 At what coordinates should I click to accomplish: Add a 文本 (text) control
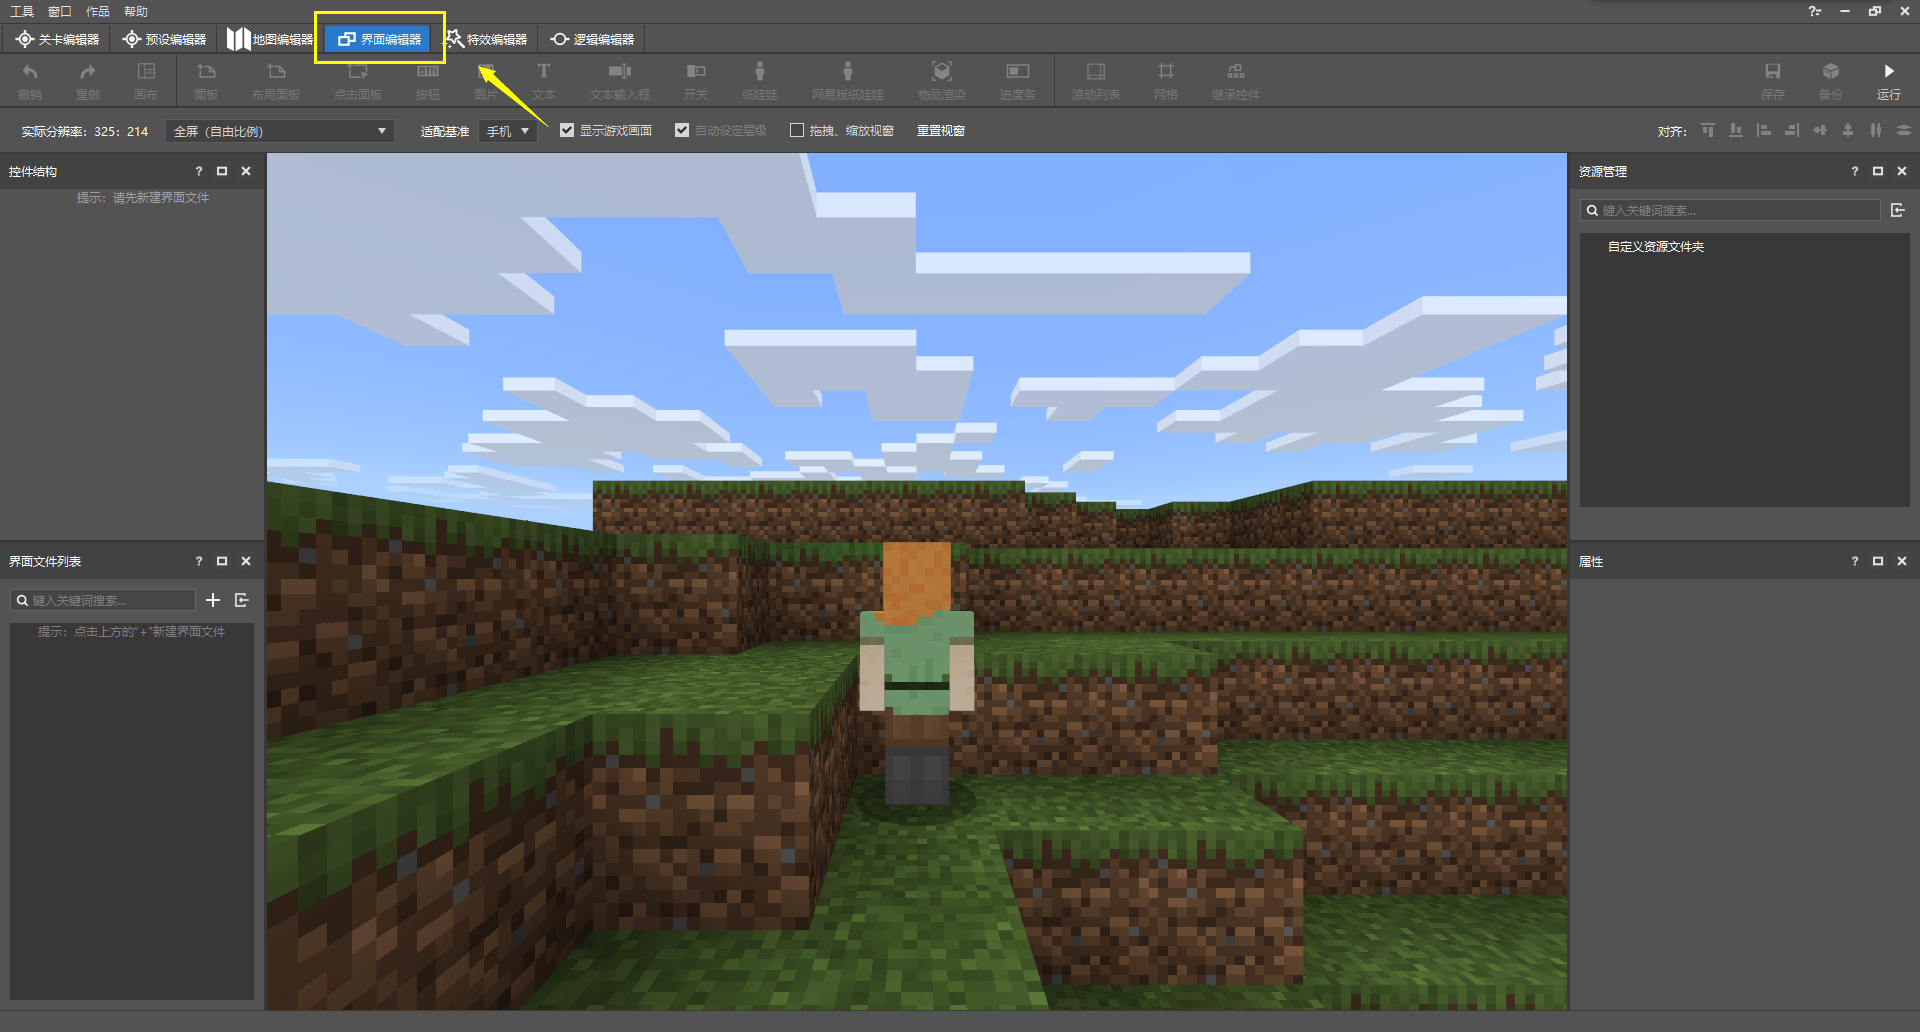(x=544, y=80)
